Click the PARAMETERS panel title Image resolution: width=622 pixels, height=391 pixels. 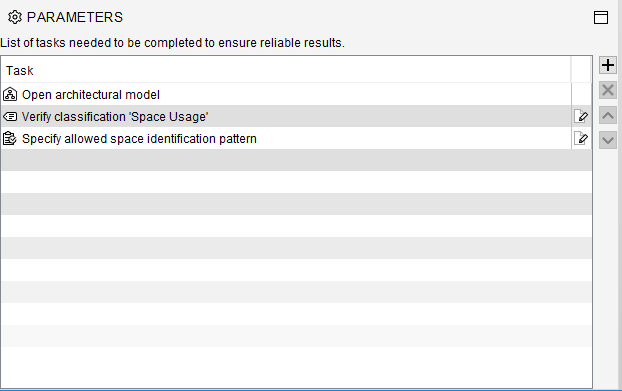pos(75,17)
